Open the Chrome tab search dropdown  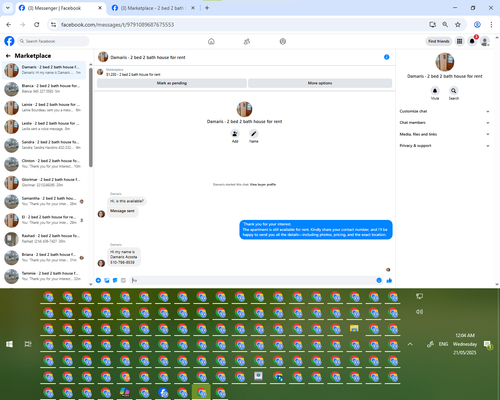[x=7, y=8]
